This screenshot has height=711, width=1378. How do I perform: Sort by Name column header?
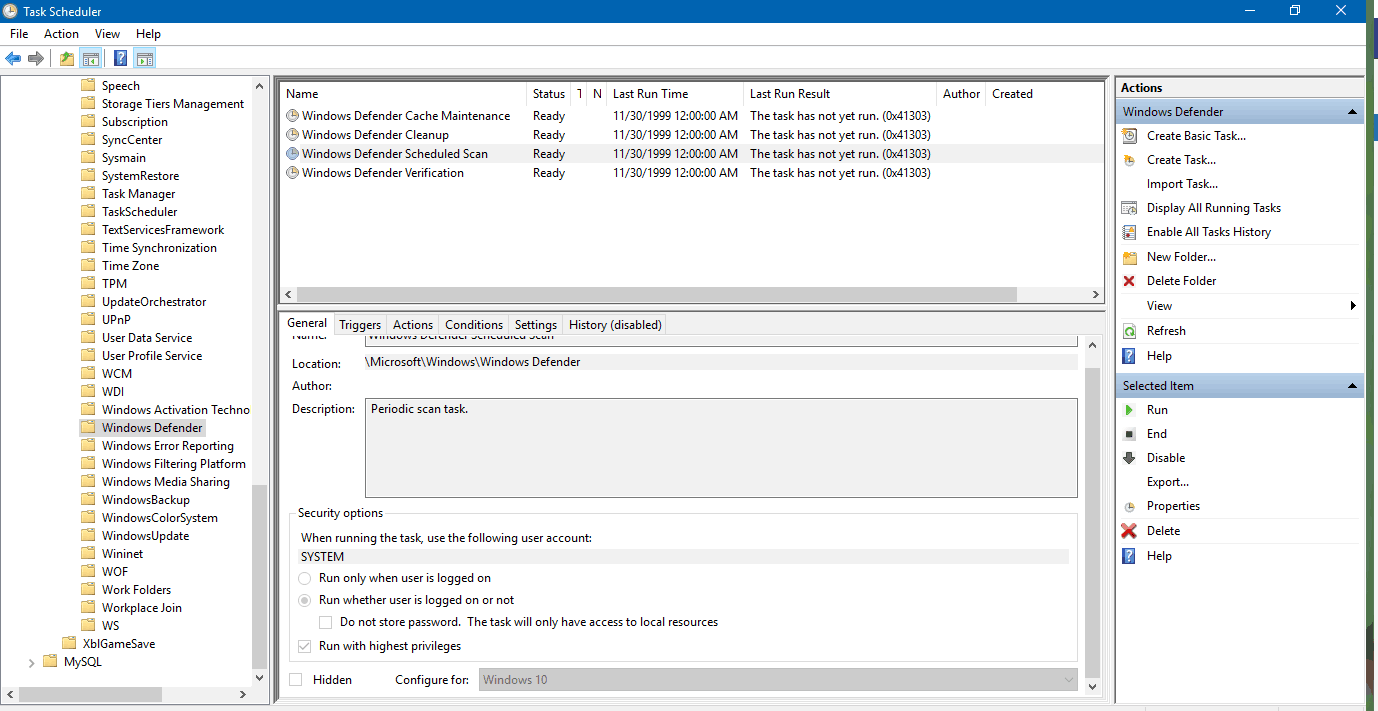(x=403, y=94)
